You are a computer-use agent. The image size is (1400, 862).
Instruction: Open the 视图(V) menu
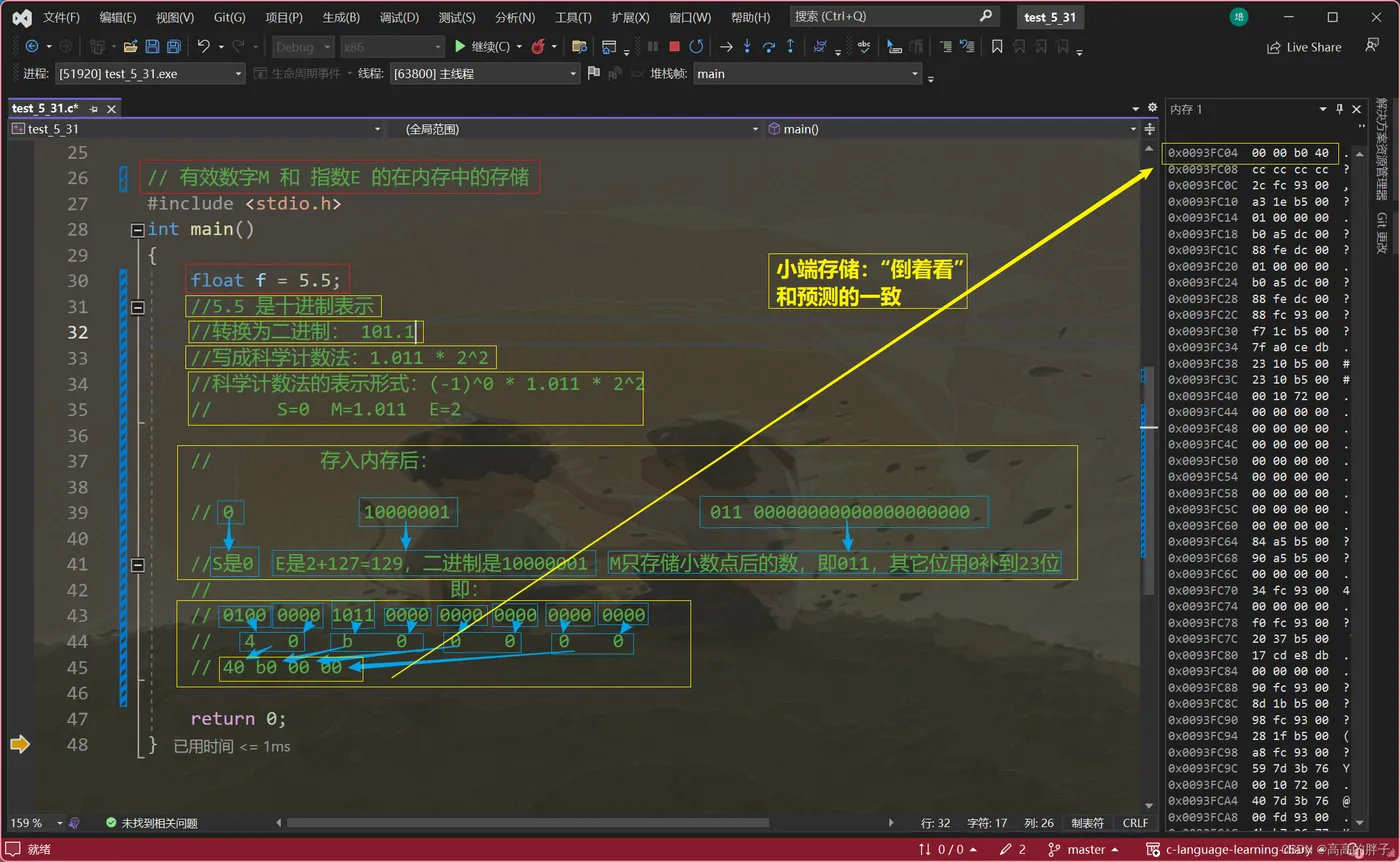point(175,17)
